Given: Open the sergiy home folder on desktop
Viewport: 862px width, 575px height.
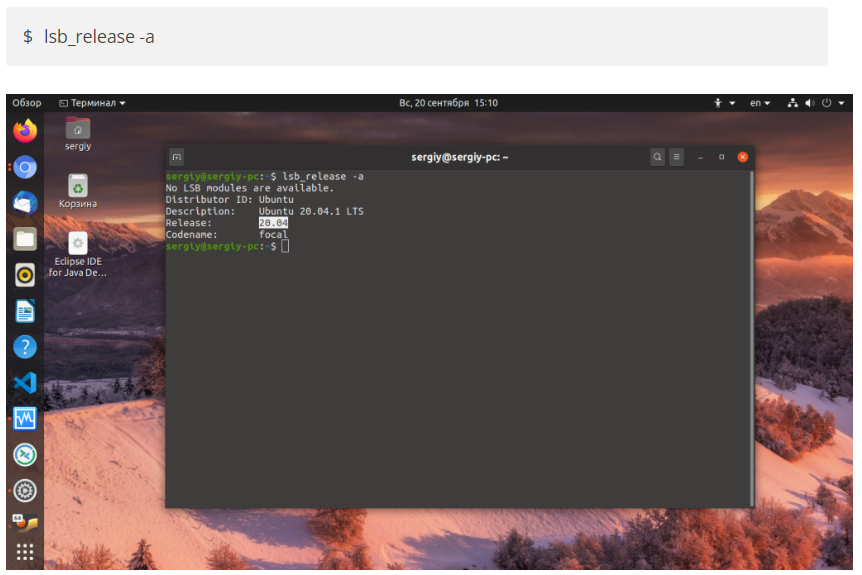Looking at the screenshot, I should [x=78, y=134].
